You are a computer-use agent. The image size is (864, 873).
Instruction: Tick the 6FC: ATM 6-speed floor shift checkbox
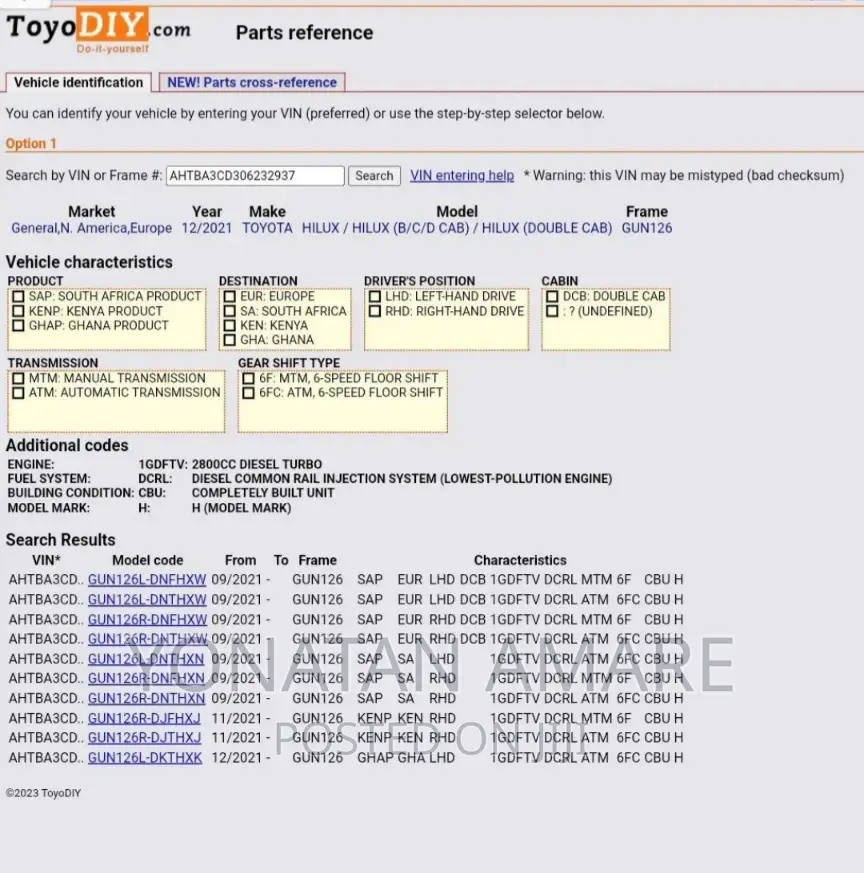[249, 393]
